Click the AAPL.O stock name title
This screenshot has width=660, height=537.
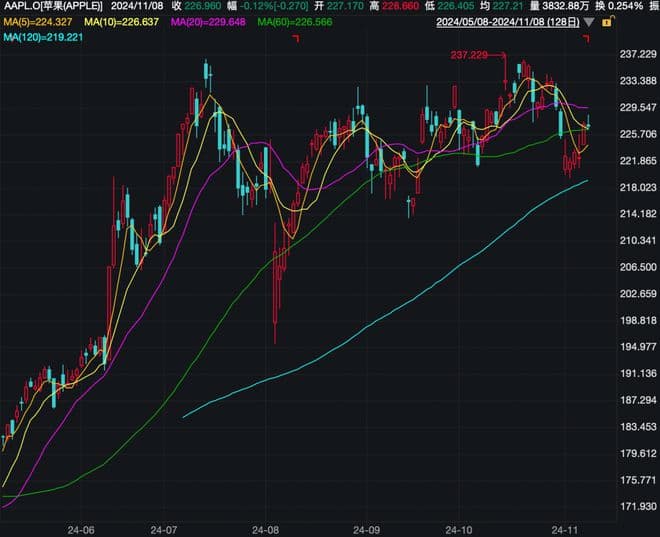click(x=54, y=6)
